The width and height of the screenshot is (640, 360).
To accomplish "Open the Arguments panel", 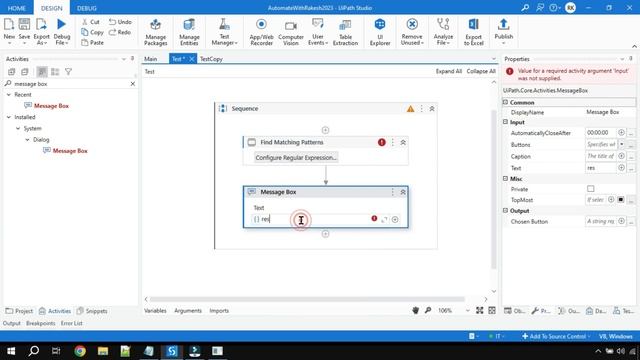I will pos(188,311).
